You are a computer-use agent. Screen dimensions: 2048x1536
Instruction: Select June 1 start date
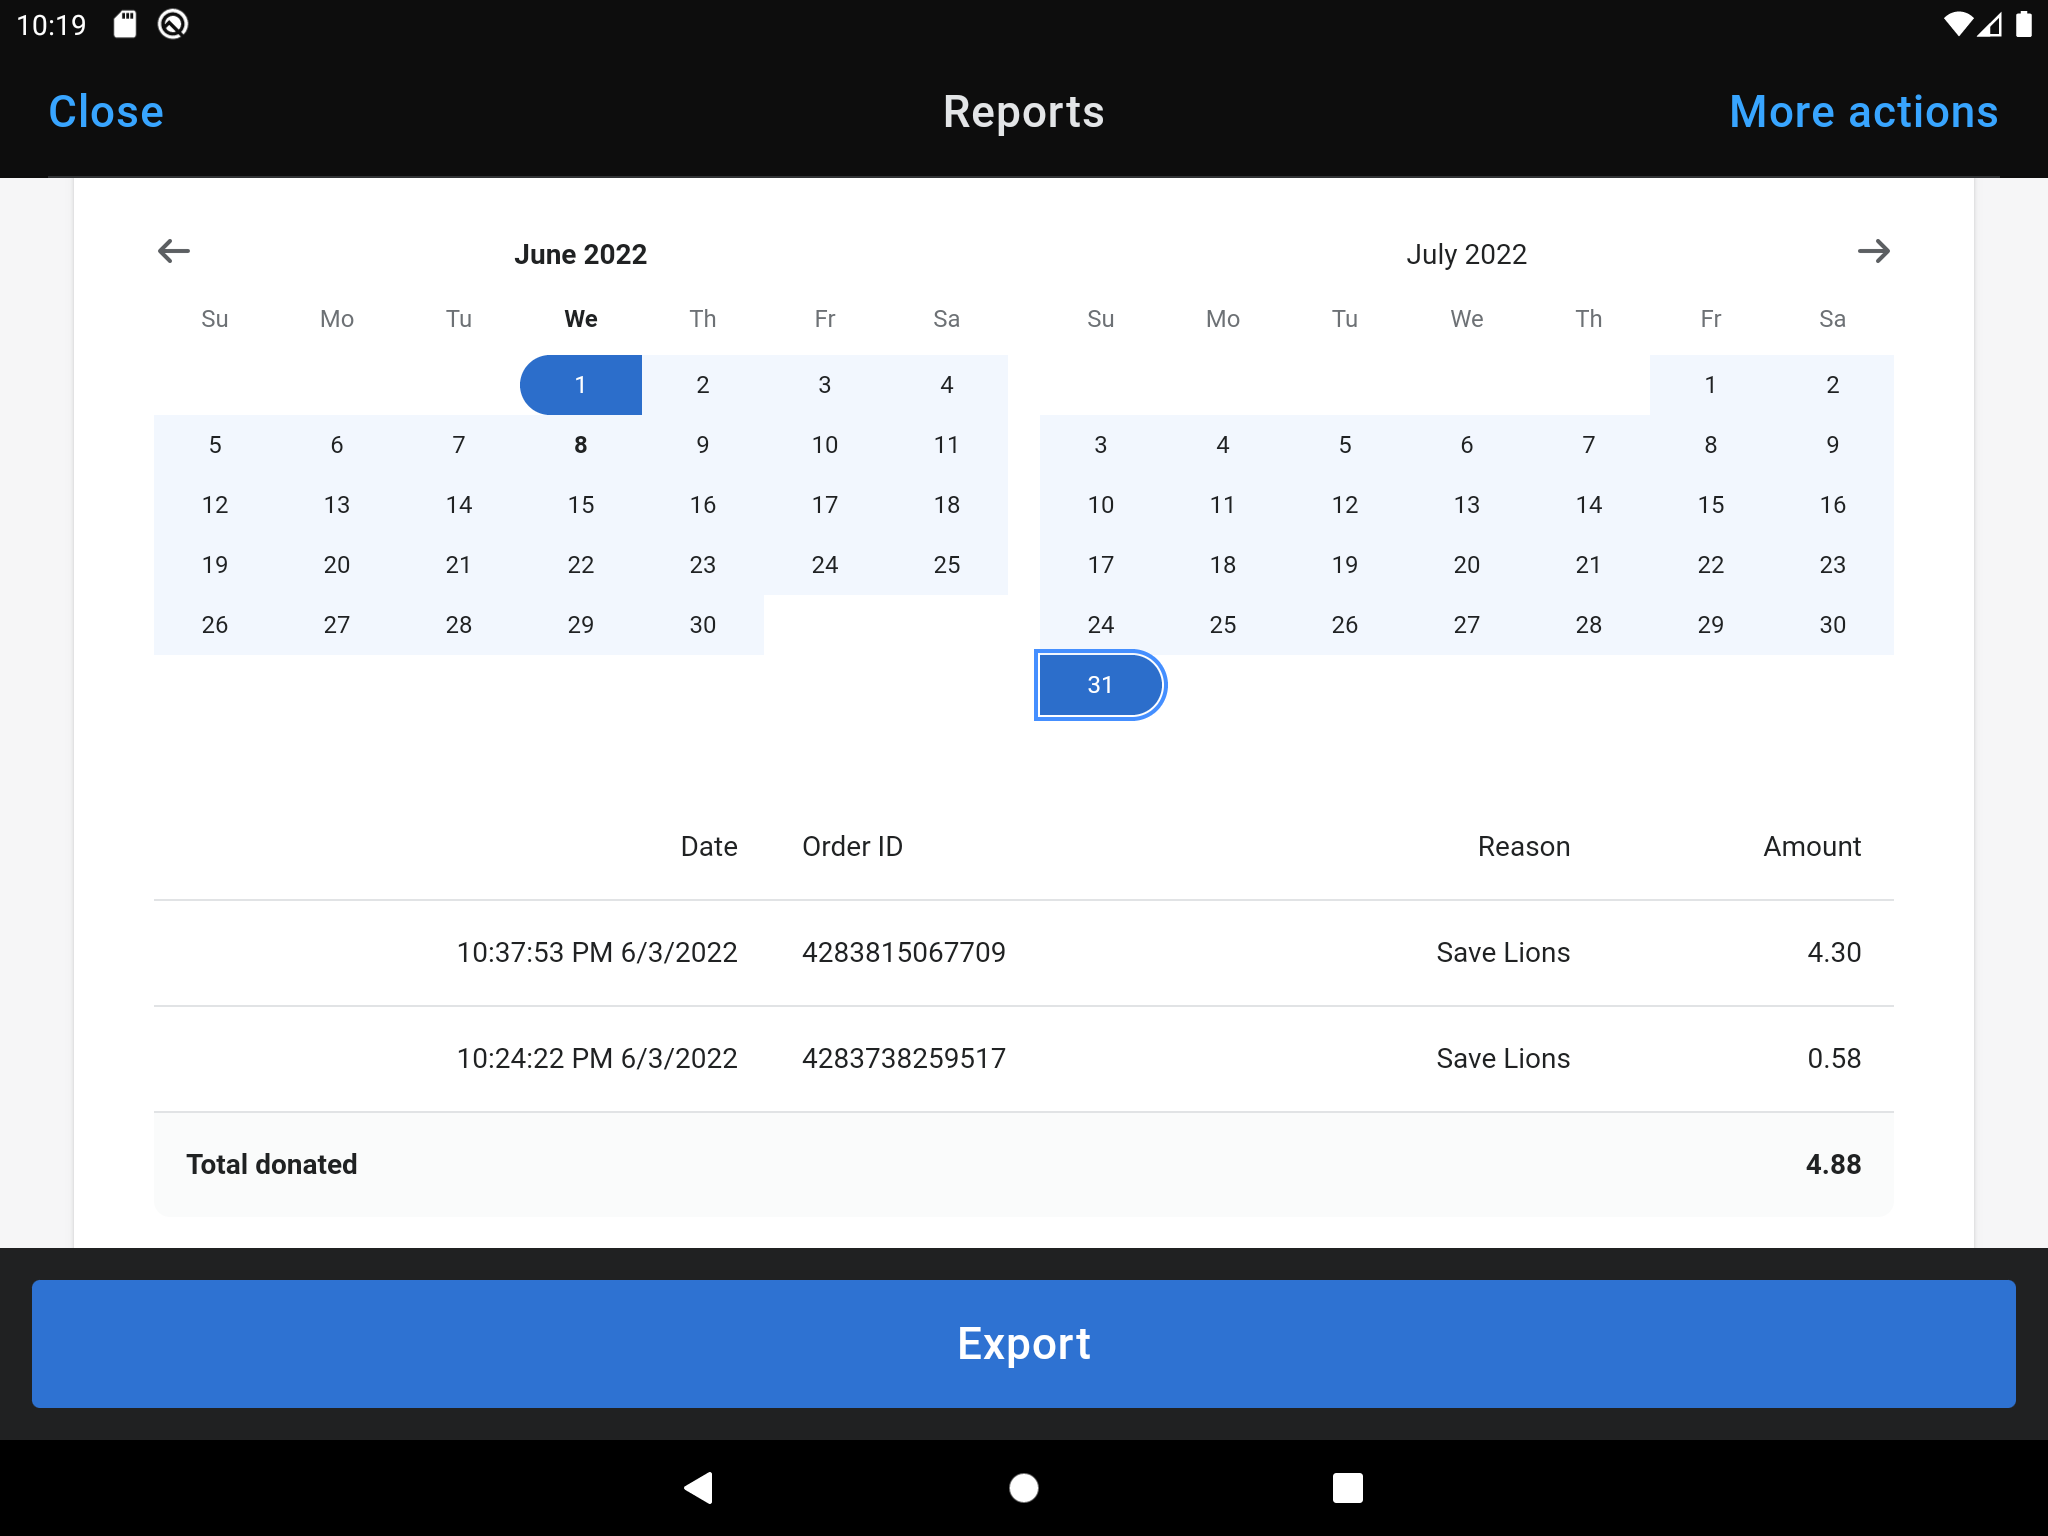[579, 384]
